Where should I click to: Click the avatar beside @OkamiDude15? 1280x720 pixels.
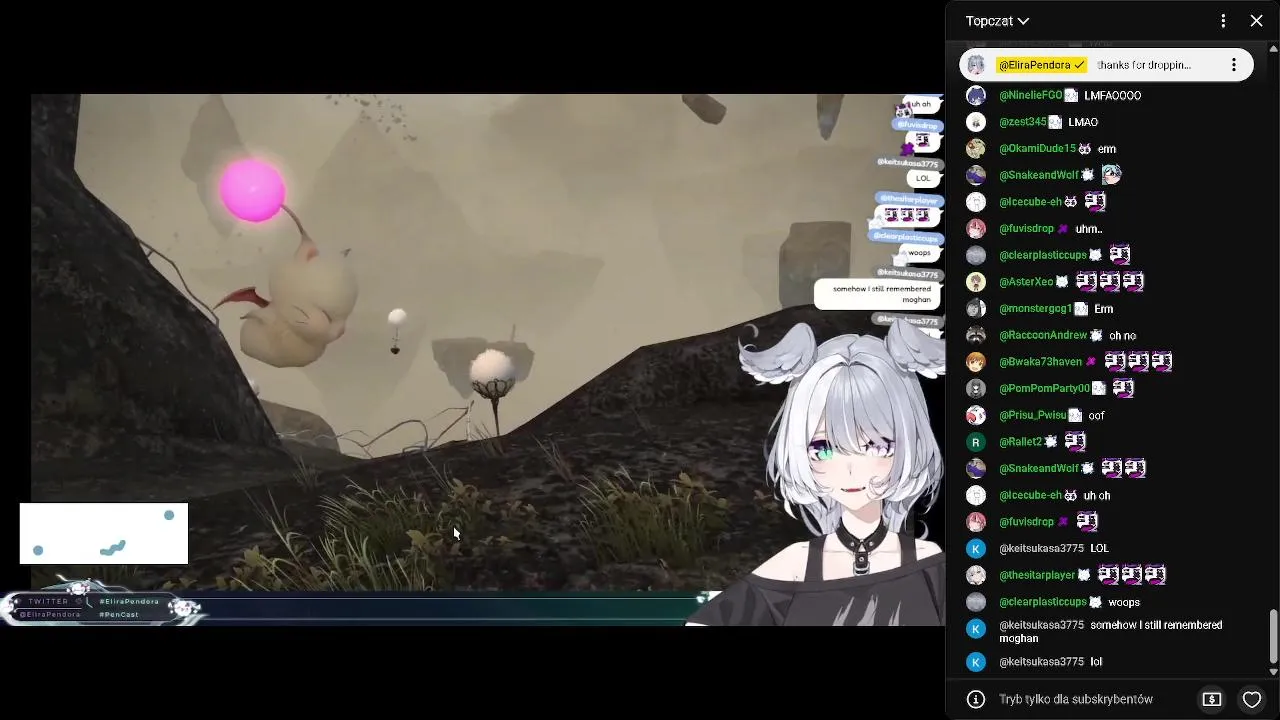click(x=976, y=149)
